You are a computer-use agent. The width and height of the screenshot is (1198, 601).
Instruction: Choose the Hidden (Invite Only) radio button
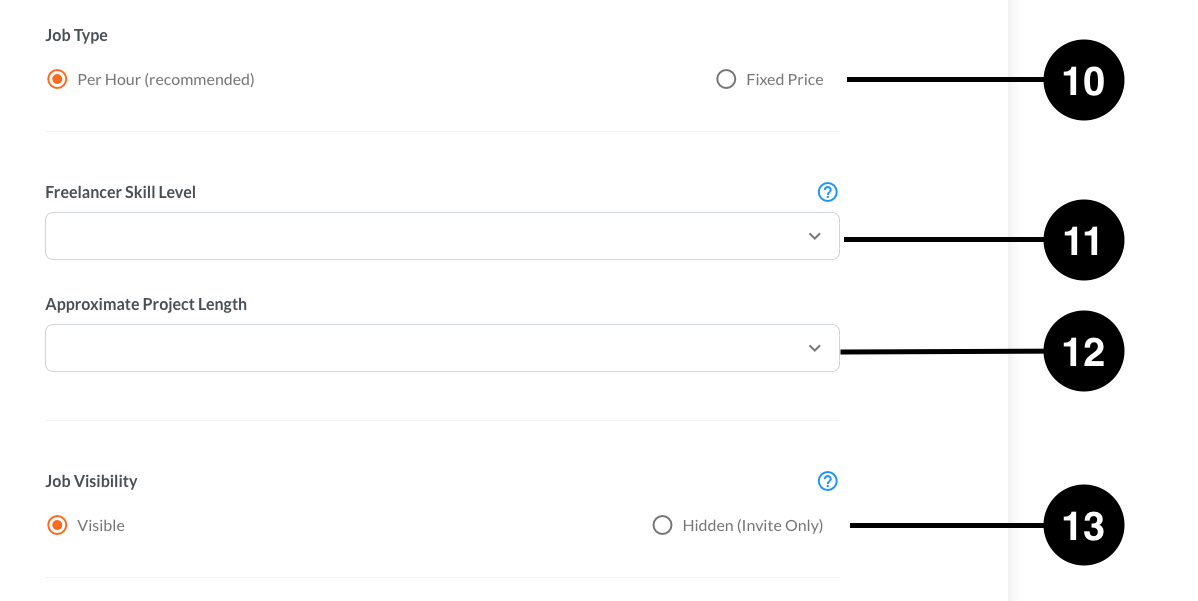(662, 525)
